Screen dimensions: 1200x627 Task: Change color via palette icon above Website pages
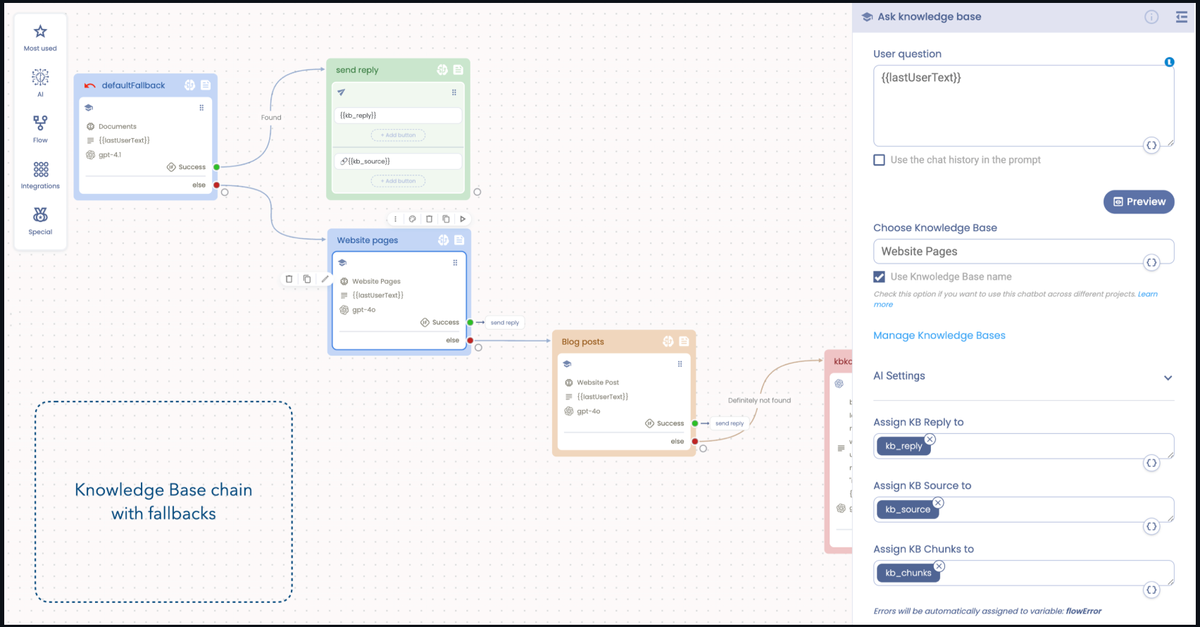click(x=413, y=219)
